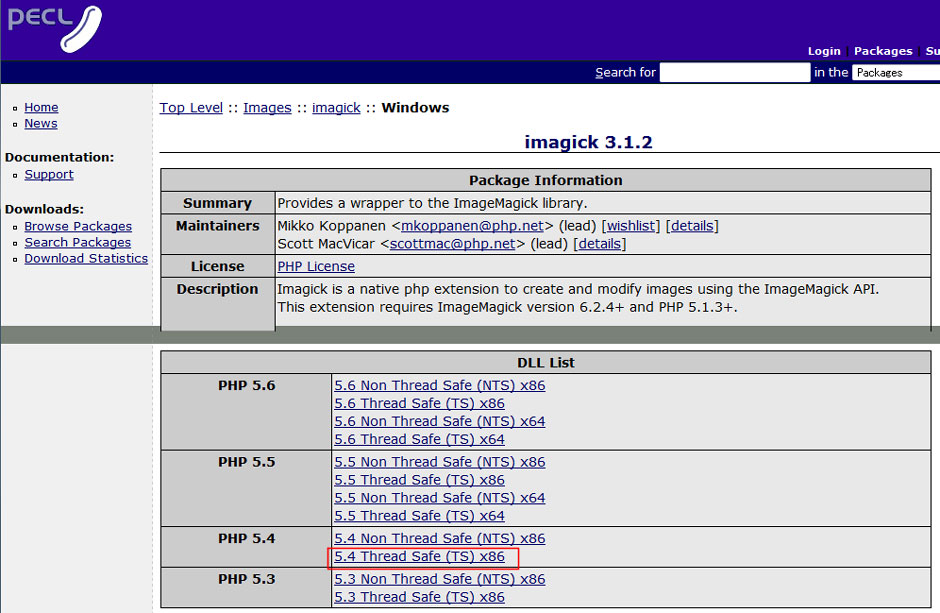
Task: Open Download Statistics link
Action: point(86,258)
